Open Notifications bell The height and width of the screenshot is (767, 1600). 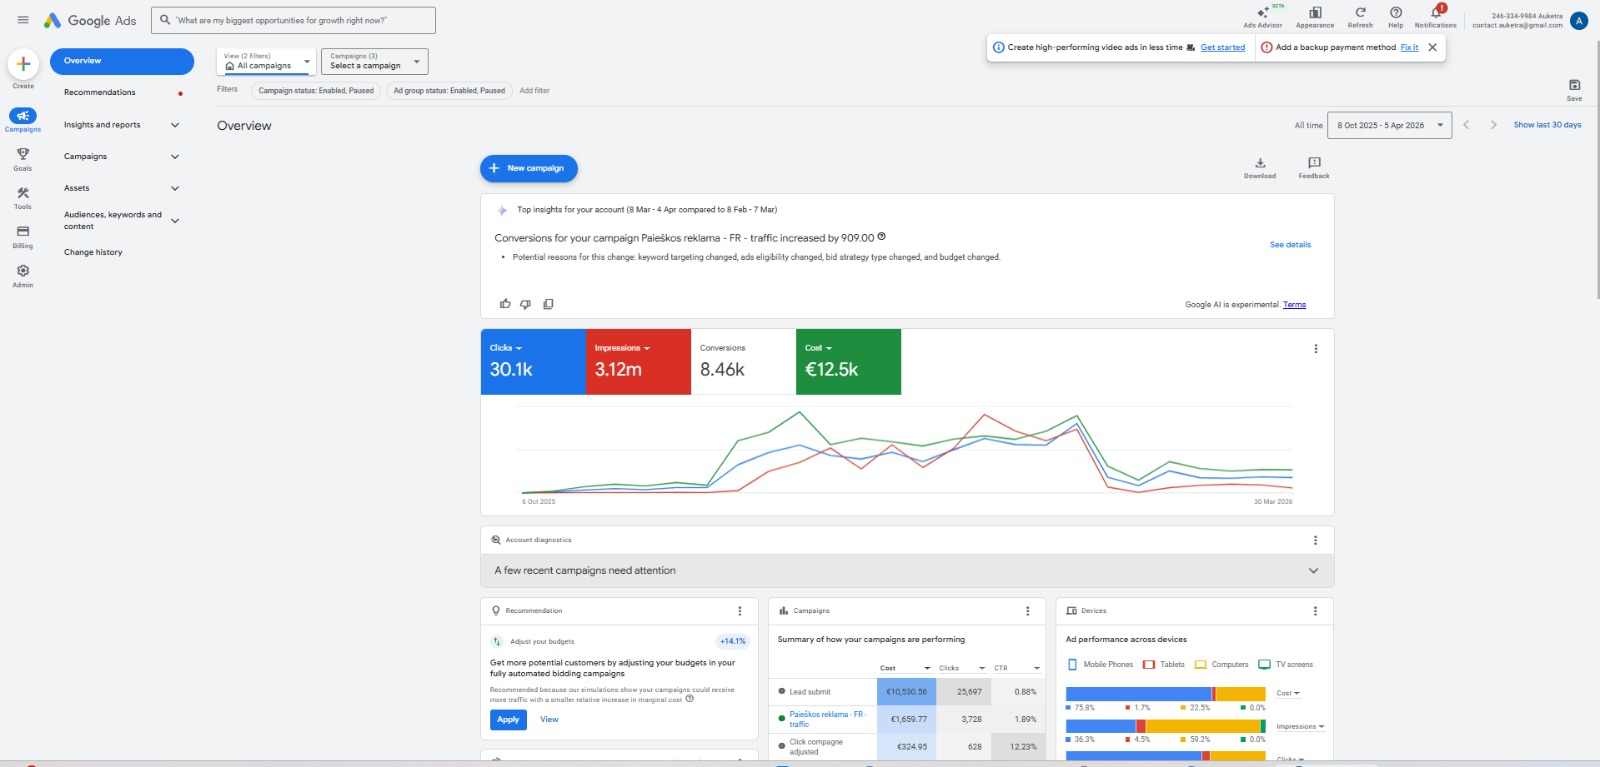tap(1436, 16)
